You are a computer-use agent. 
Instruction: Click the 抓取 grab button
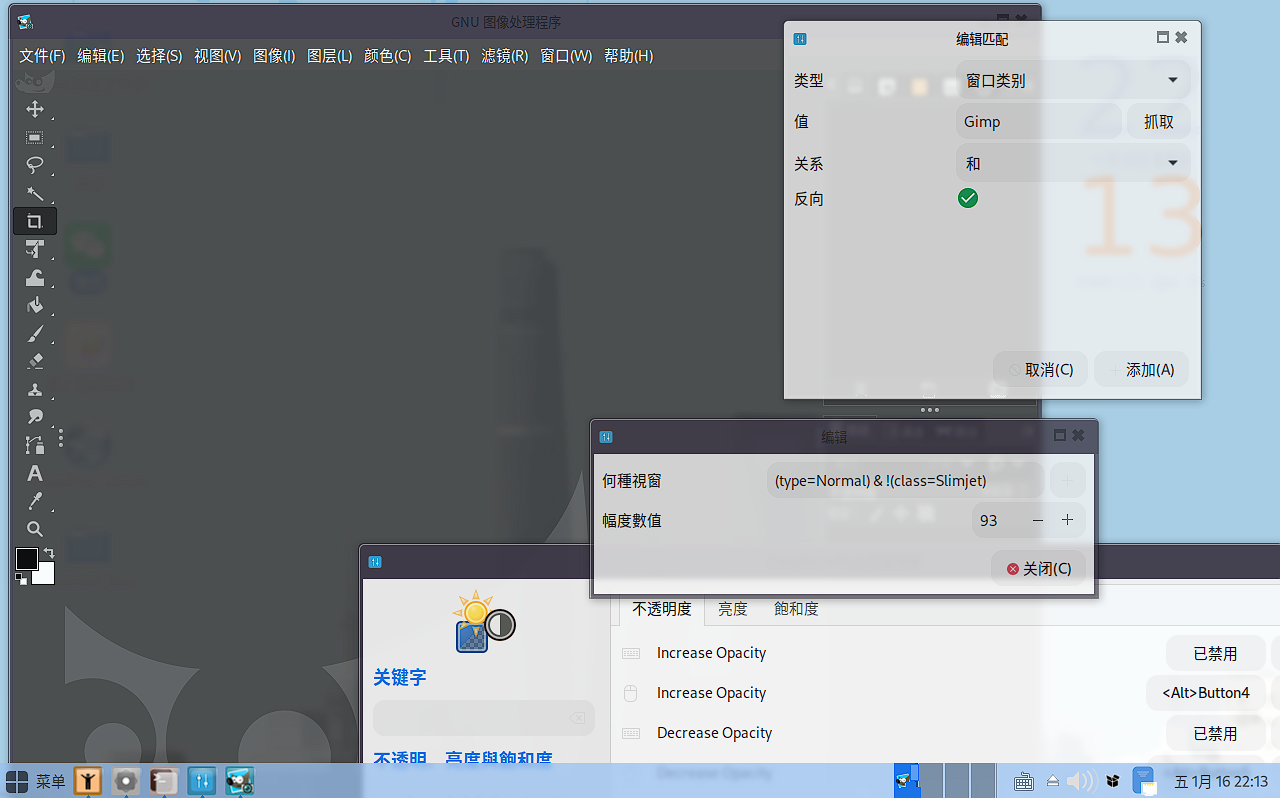[x=1159, y=121]
